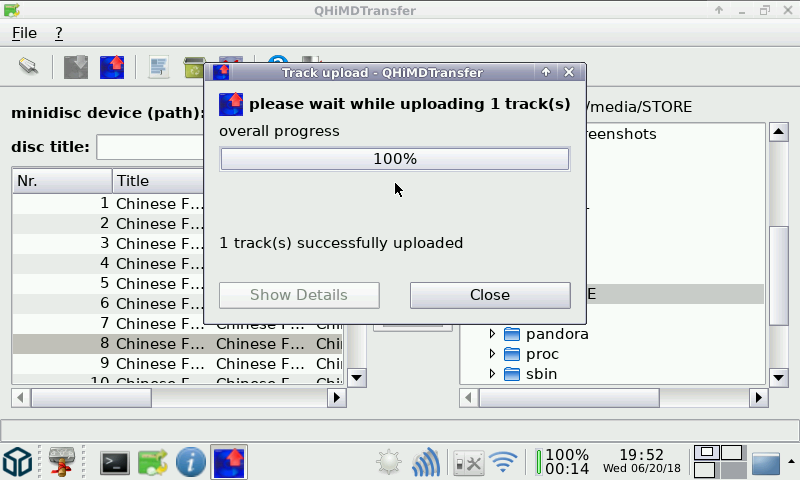The height and width of the screenshot is (480, 800).
Task: Select track row 1 Chinese F...
Action: (108, 204)
